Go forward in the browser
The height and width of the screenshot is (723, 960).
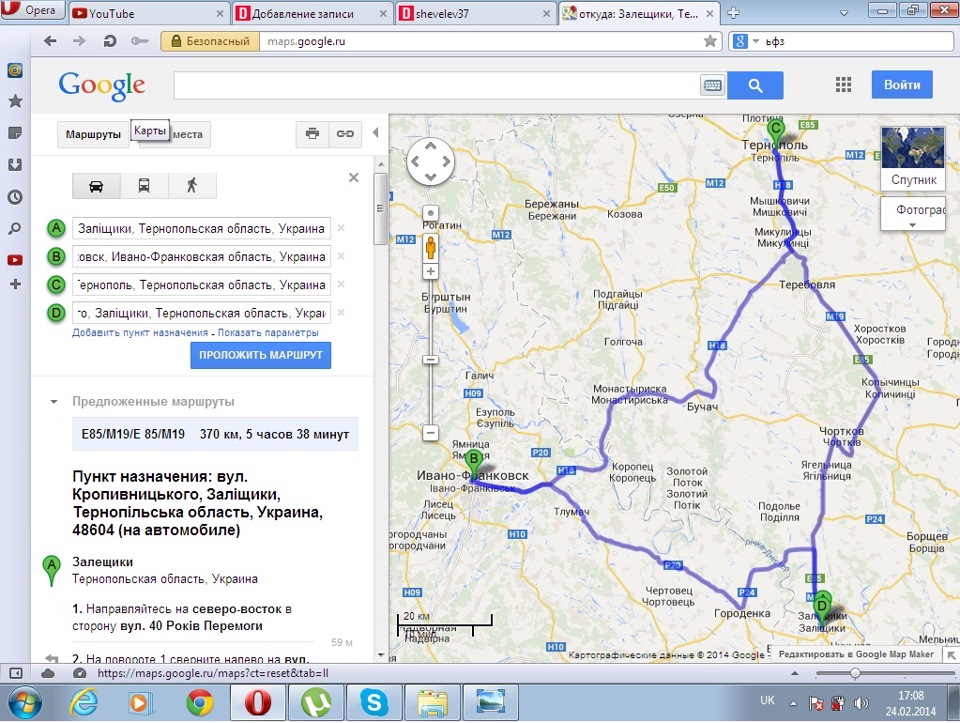[80, 41]
